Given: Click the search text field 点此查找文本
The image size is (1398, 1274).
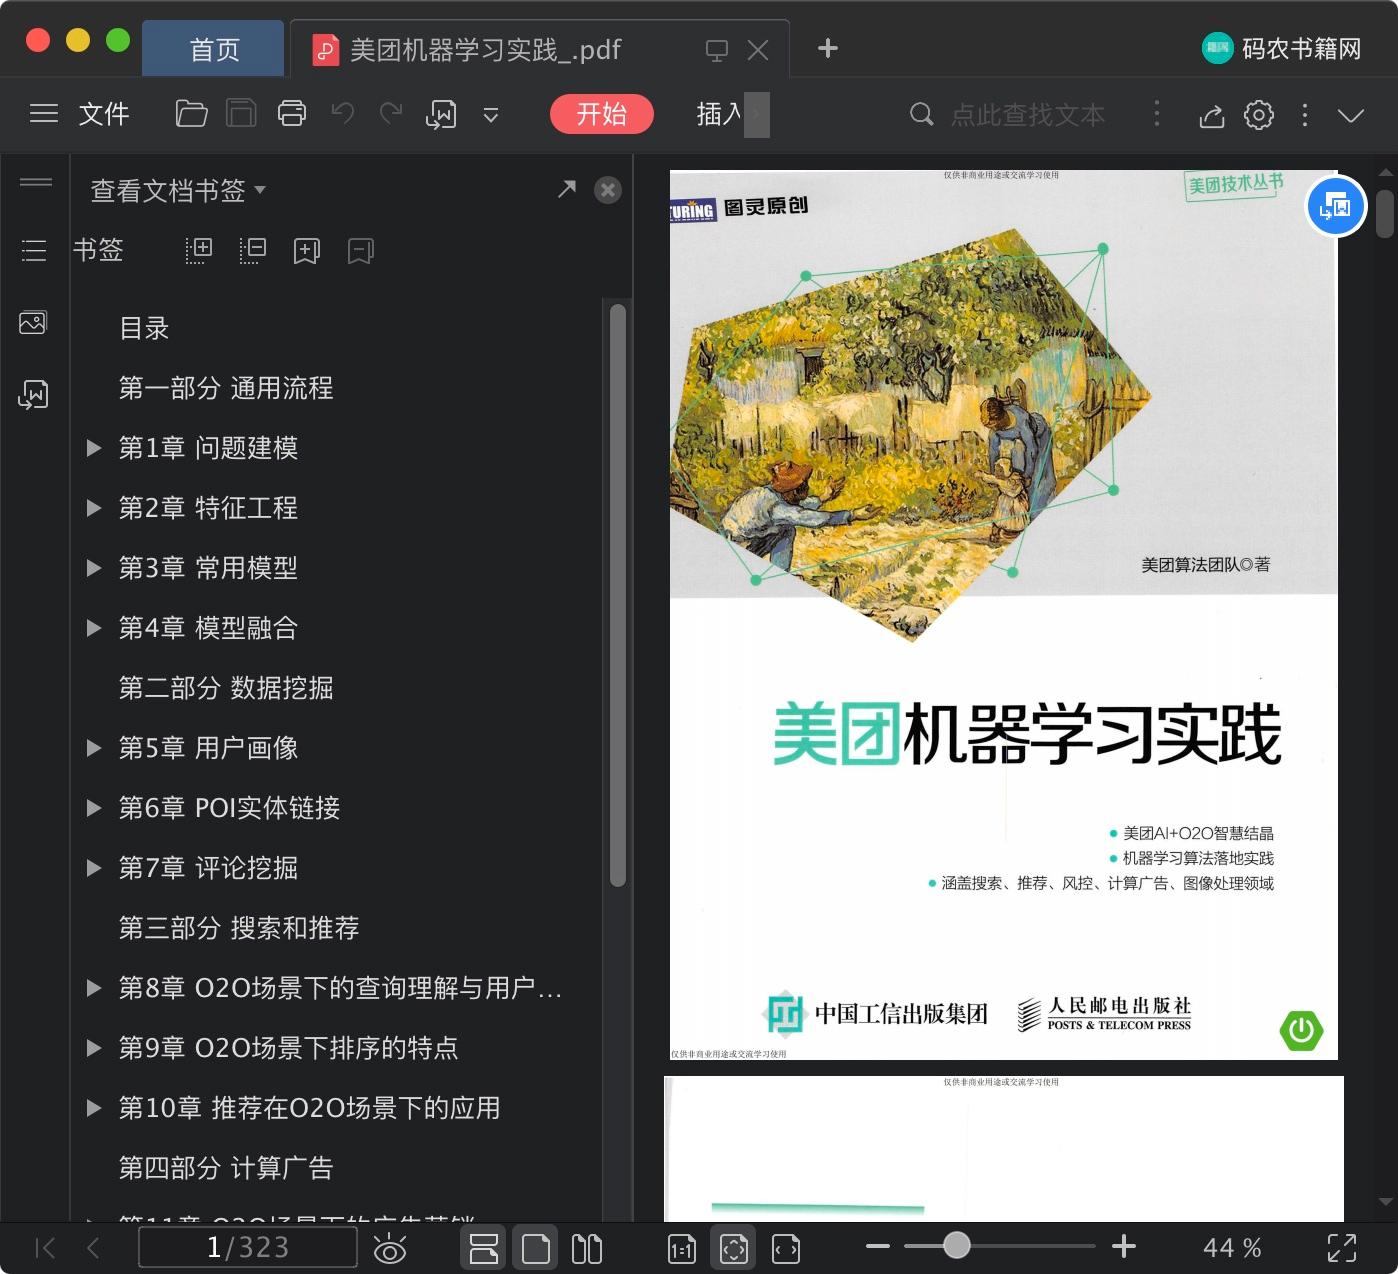Looking at the screenshot, I should [x=1027, y=115].
